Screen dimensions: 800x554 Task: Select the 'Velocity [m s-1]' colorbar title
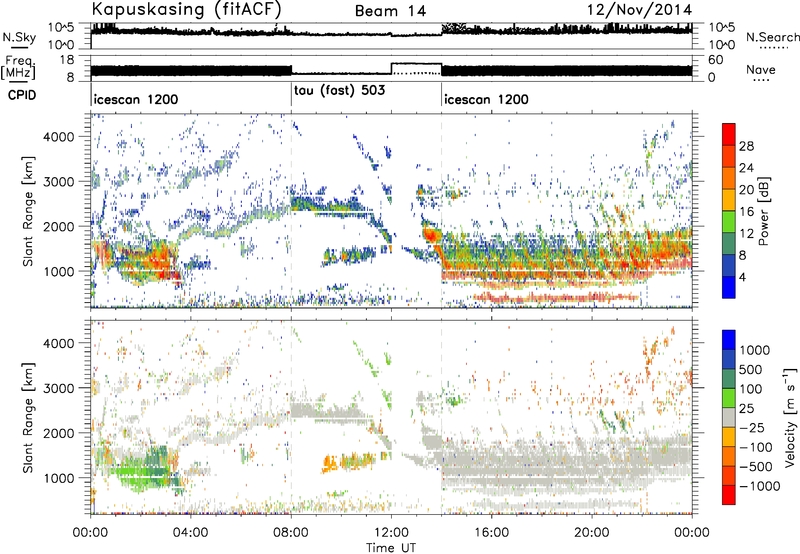[790, 417]
